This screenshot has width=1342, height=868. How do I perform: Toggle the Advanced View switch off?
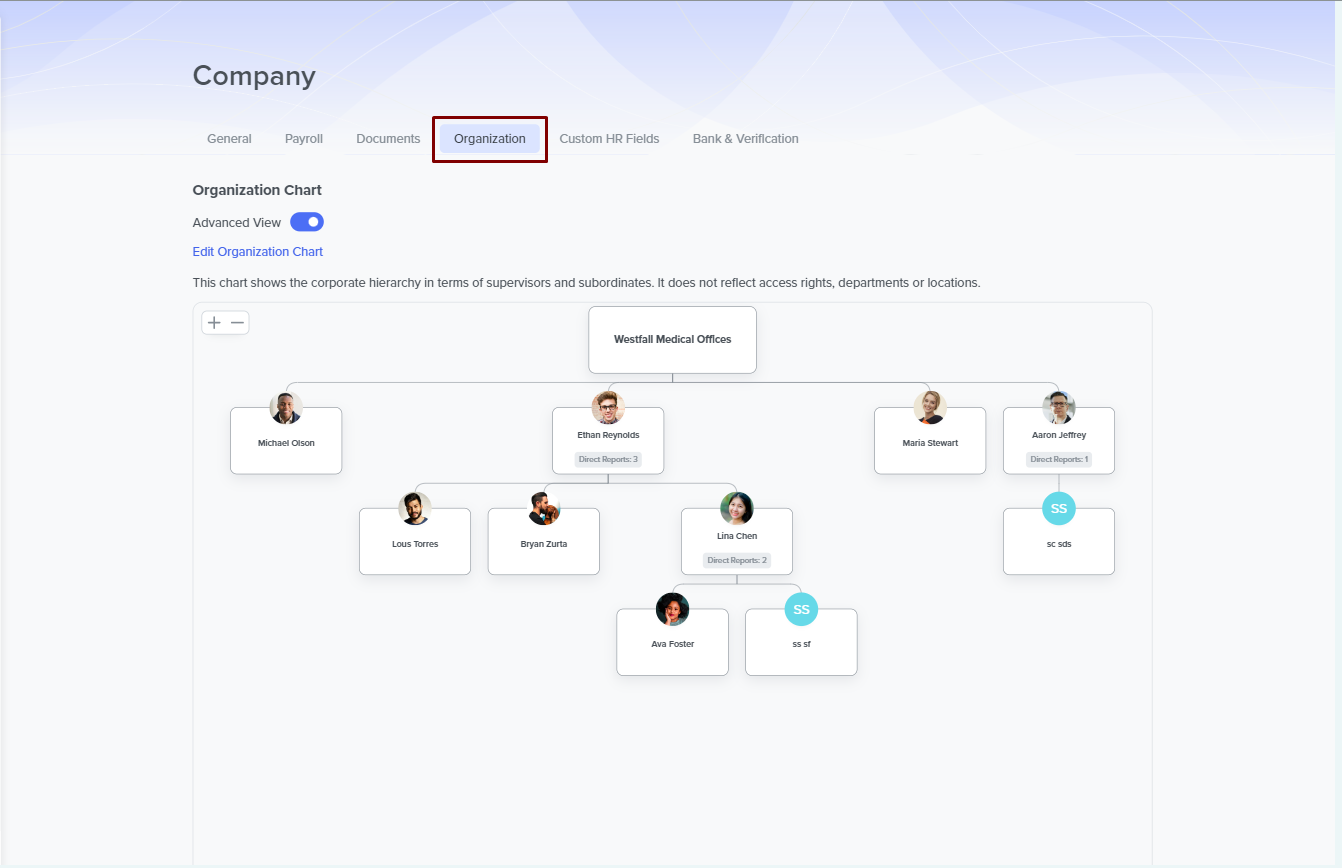click(x=307, y=222)
